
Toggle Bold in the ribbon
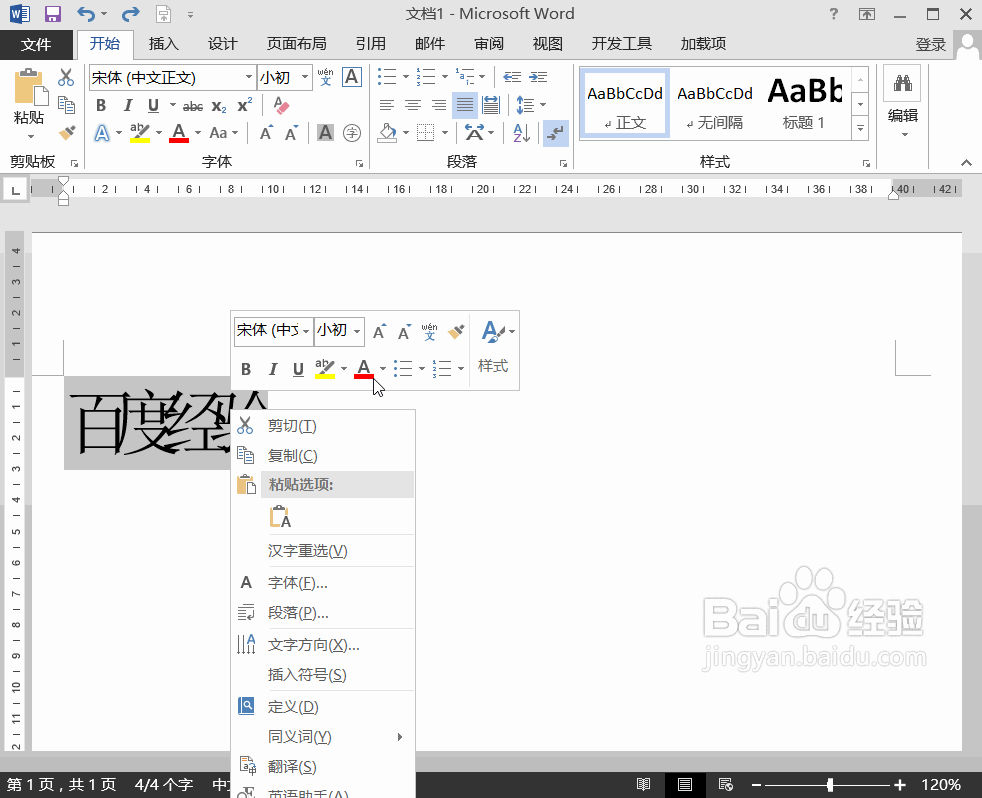tap(100, 105)
